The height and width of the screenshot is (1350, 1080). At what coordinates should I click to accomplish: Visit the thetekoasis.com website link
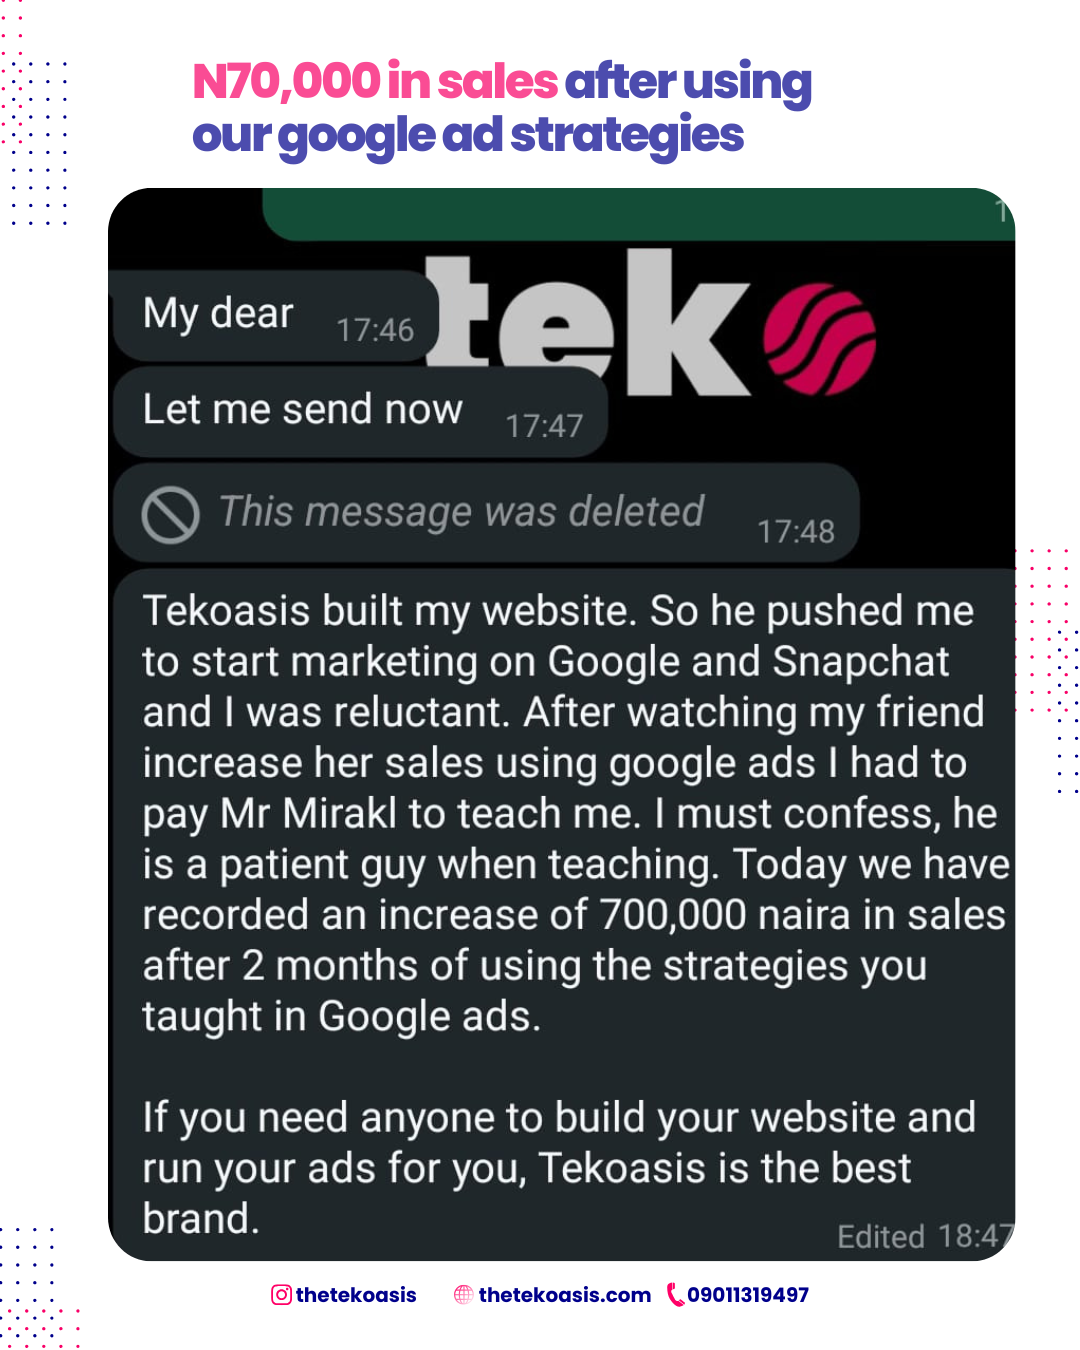[564, 1295]
